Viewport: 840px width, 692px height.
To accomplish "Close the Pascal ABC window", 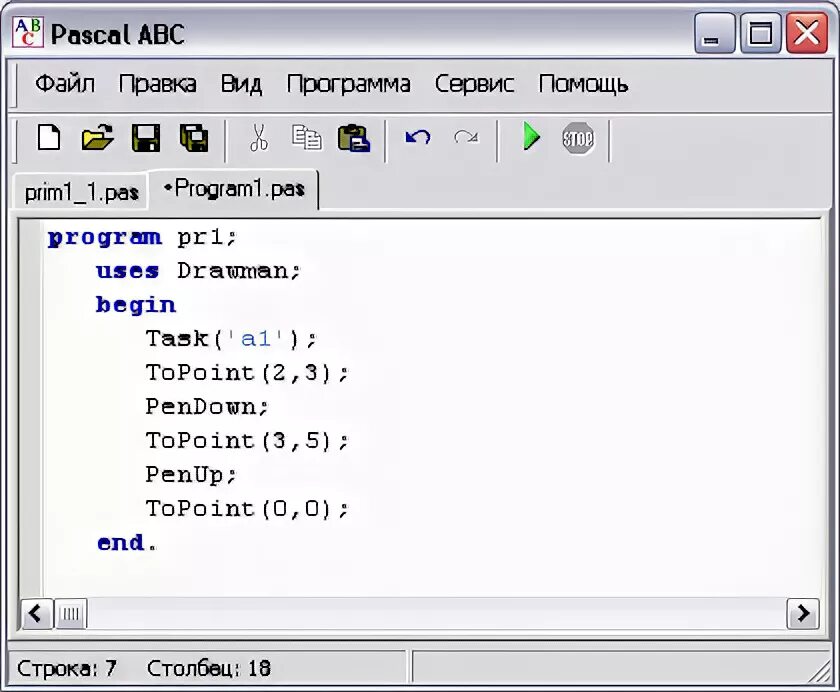I will click(807, 33).
